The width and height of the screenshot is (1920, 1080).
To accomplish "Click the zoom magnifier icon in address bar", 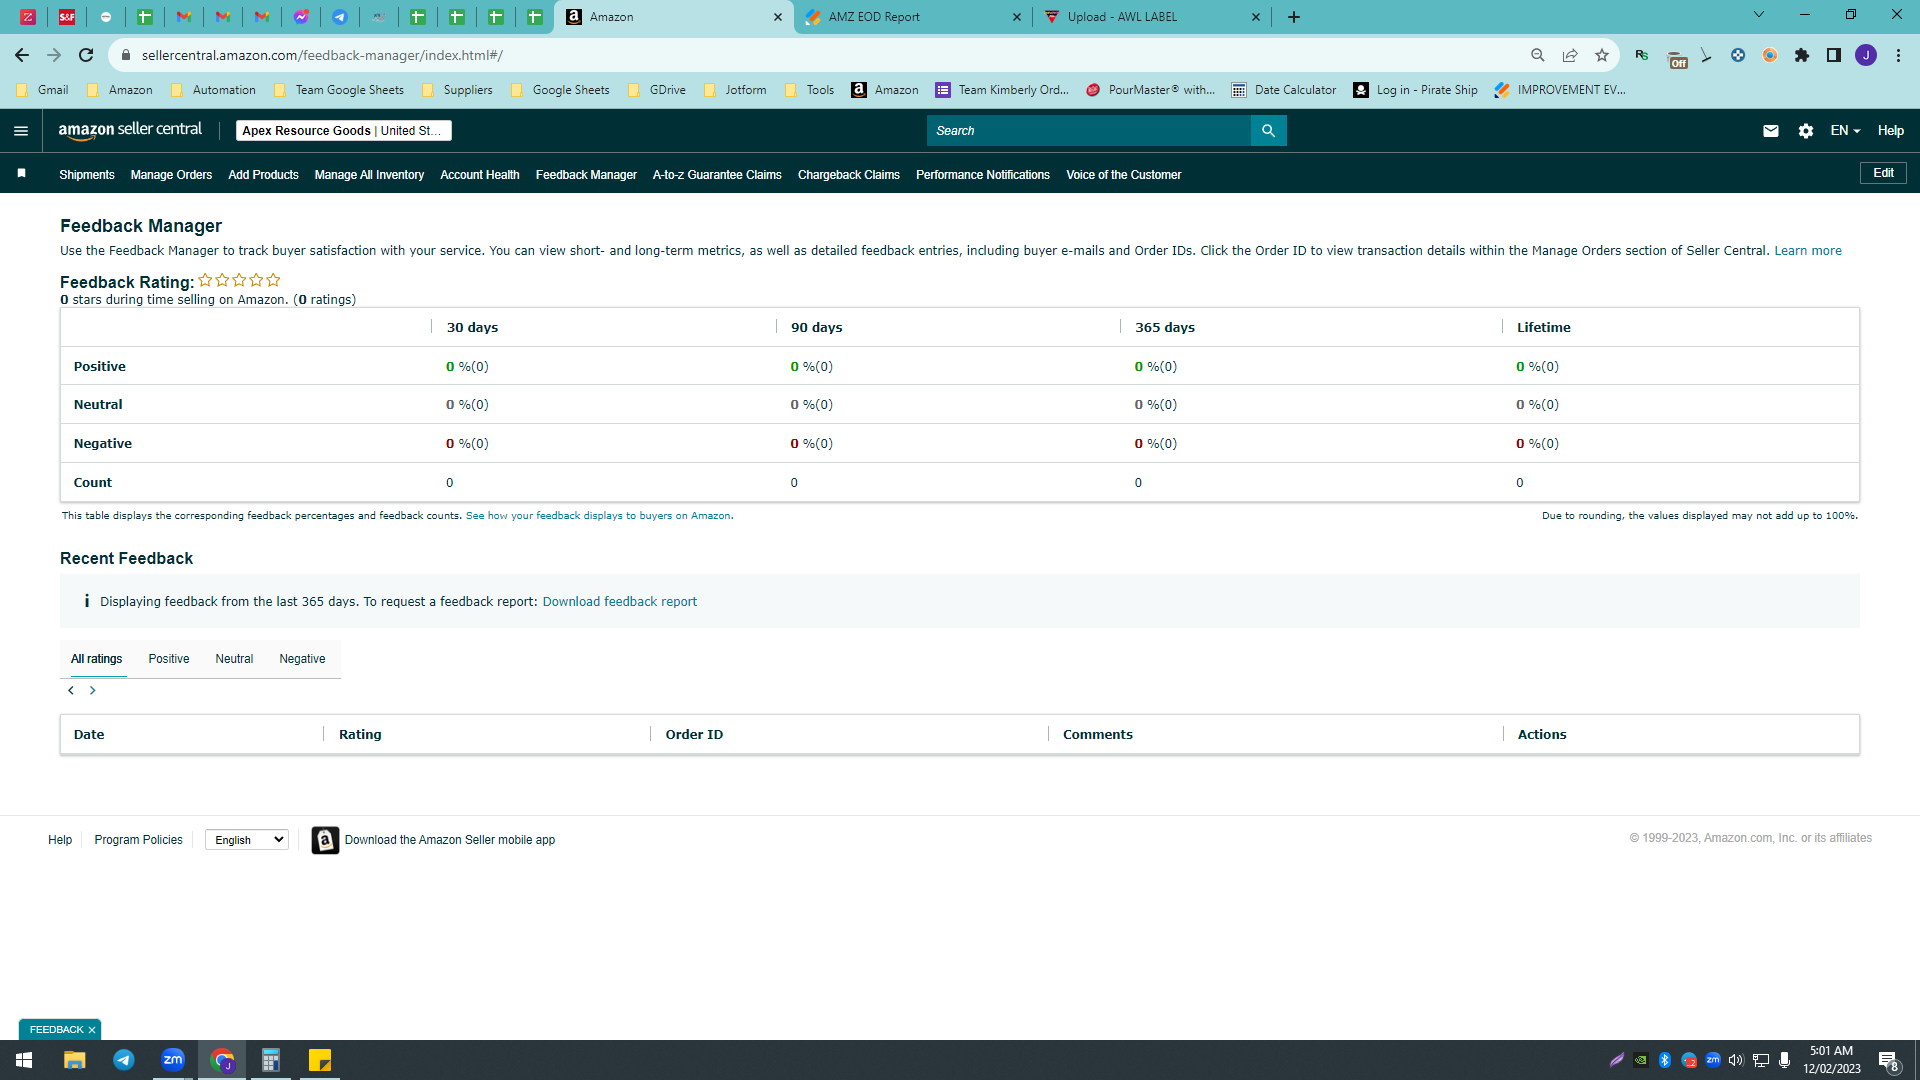I will 1538,55.
